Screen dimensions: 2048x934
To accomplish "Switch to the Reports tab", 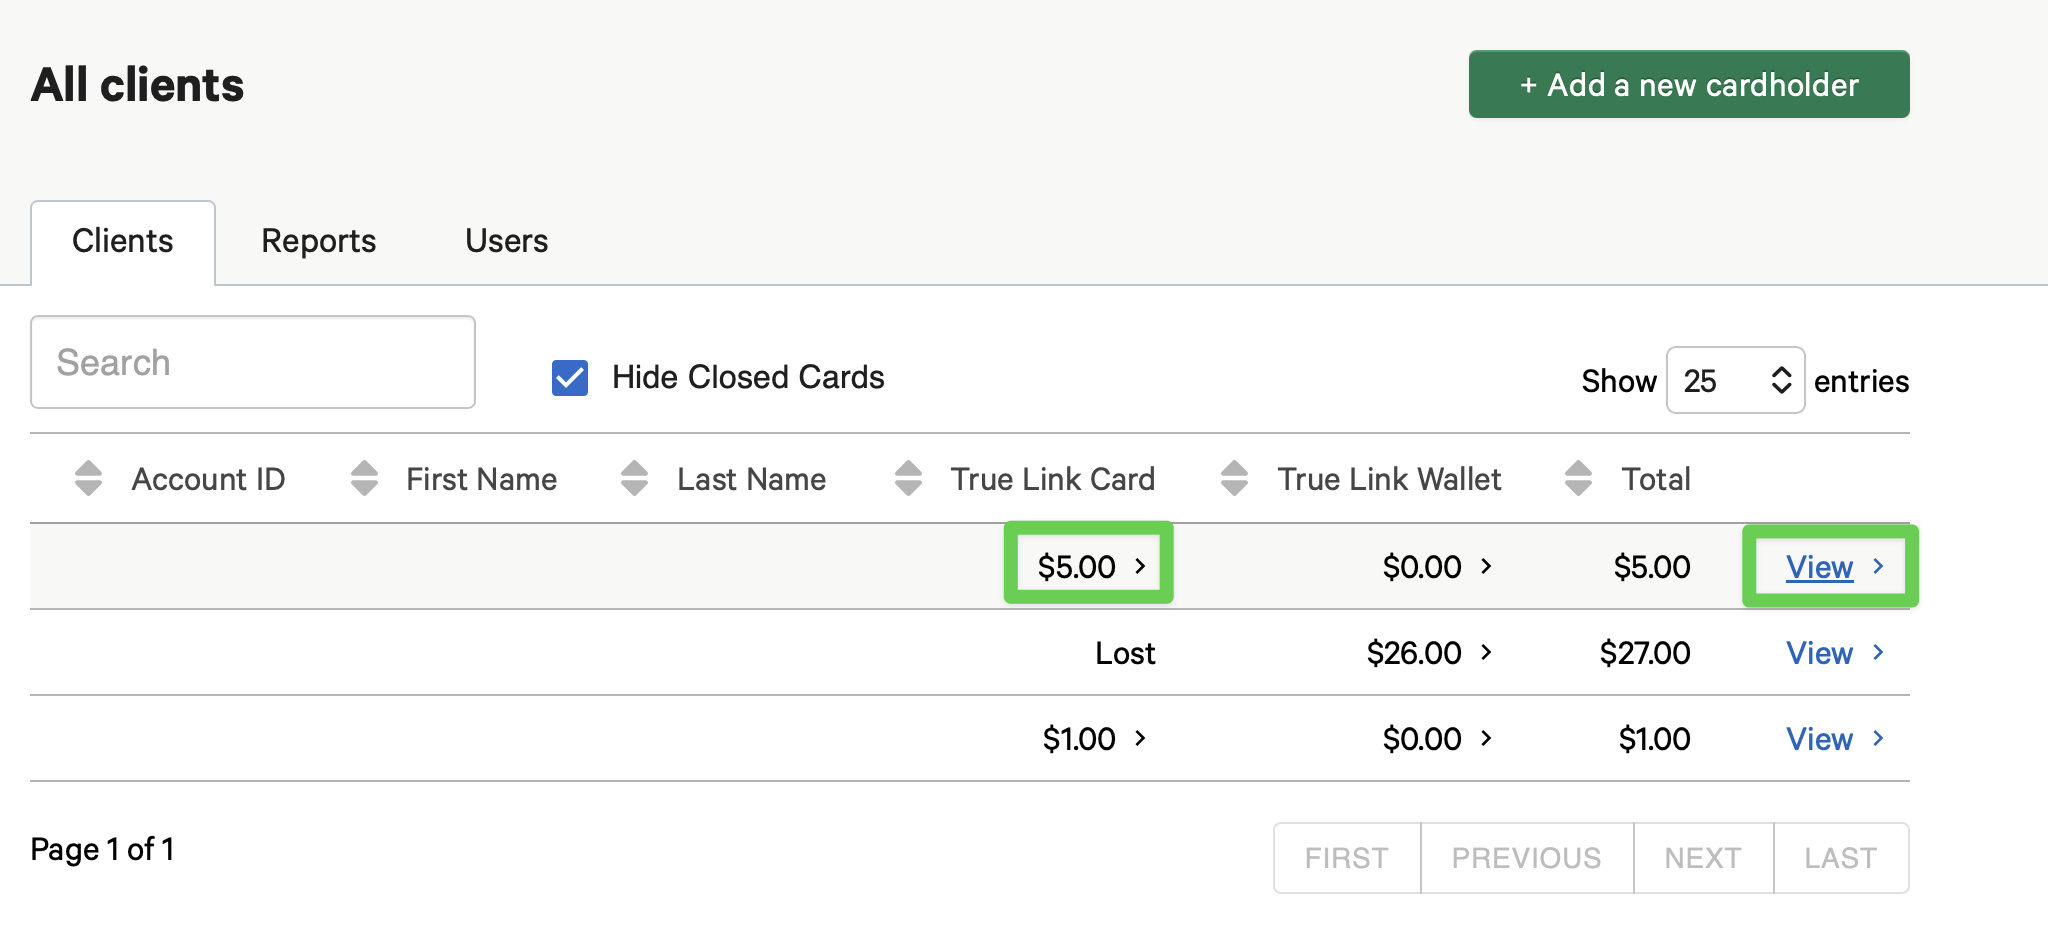I will tap(318, 241).
